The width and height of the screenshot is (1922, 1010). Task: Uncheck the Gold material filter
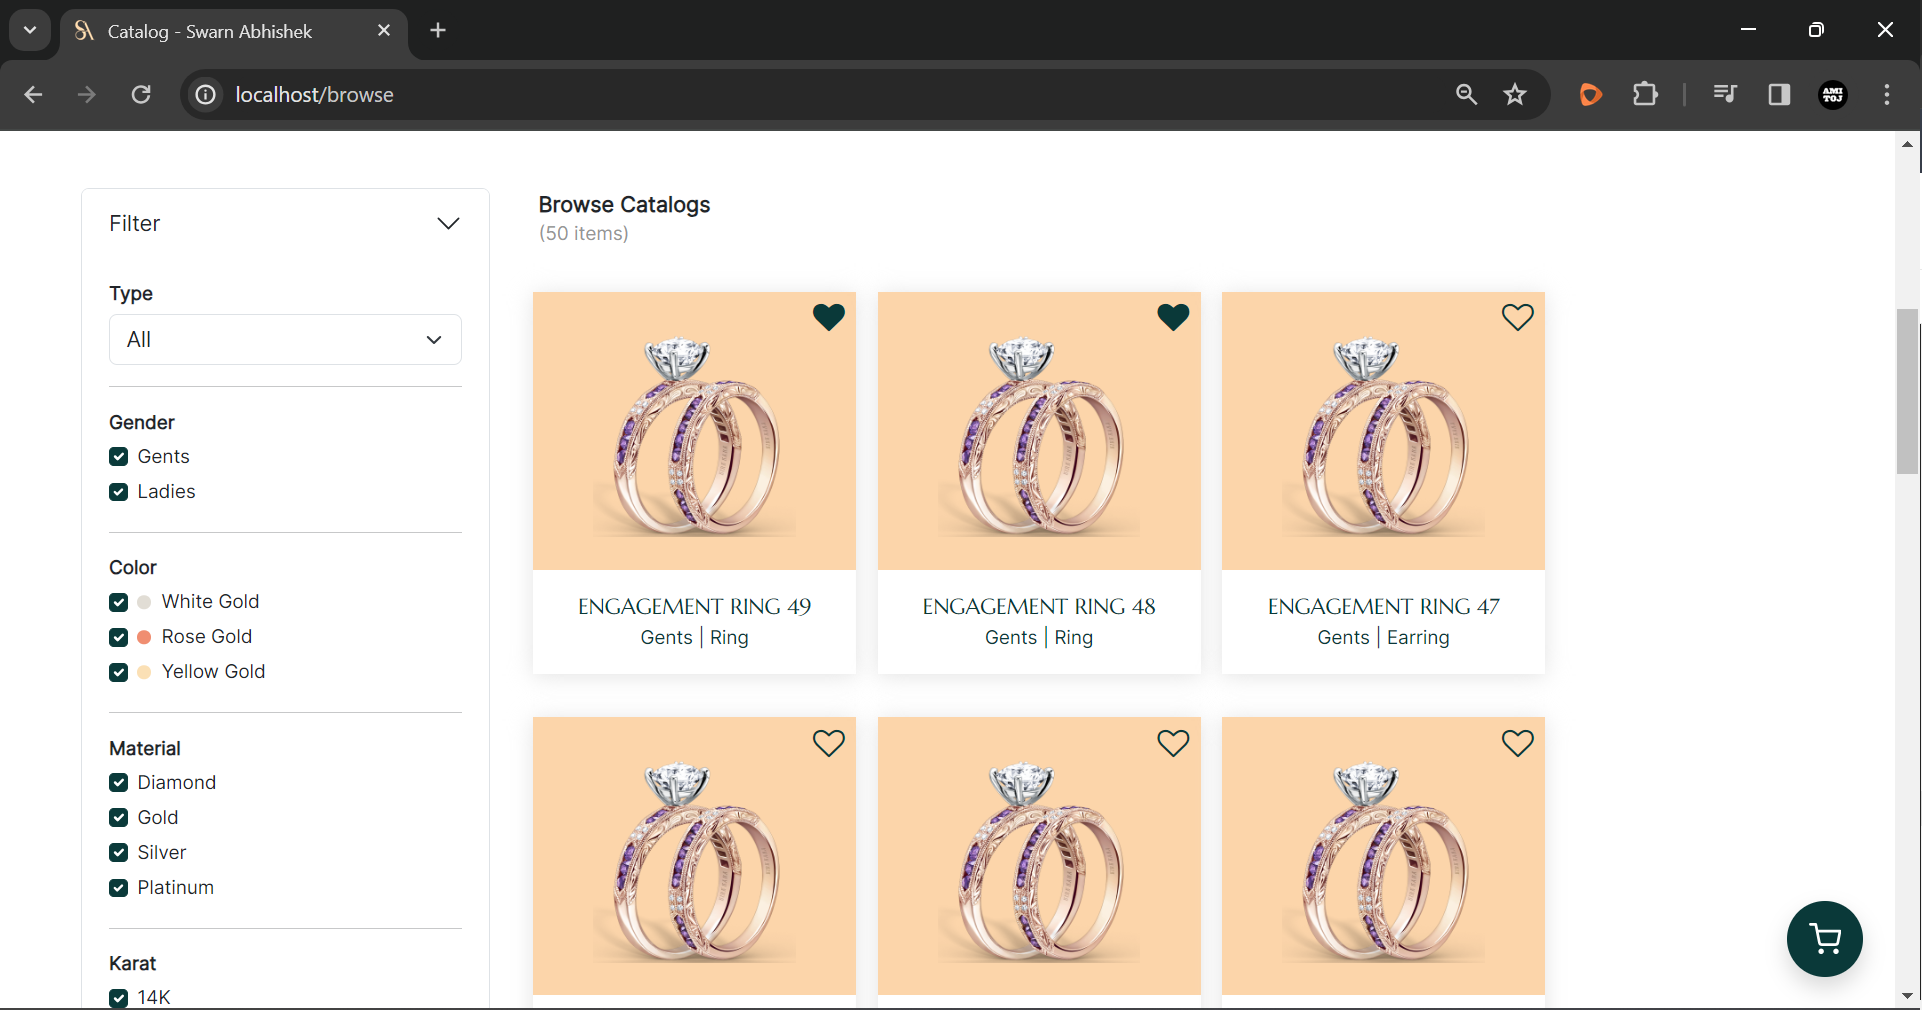coord(119,818)
